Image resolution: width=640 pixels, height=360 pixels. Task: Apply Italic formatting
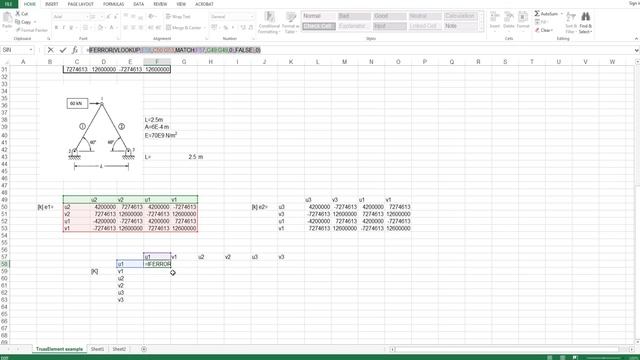[64, 28]
